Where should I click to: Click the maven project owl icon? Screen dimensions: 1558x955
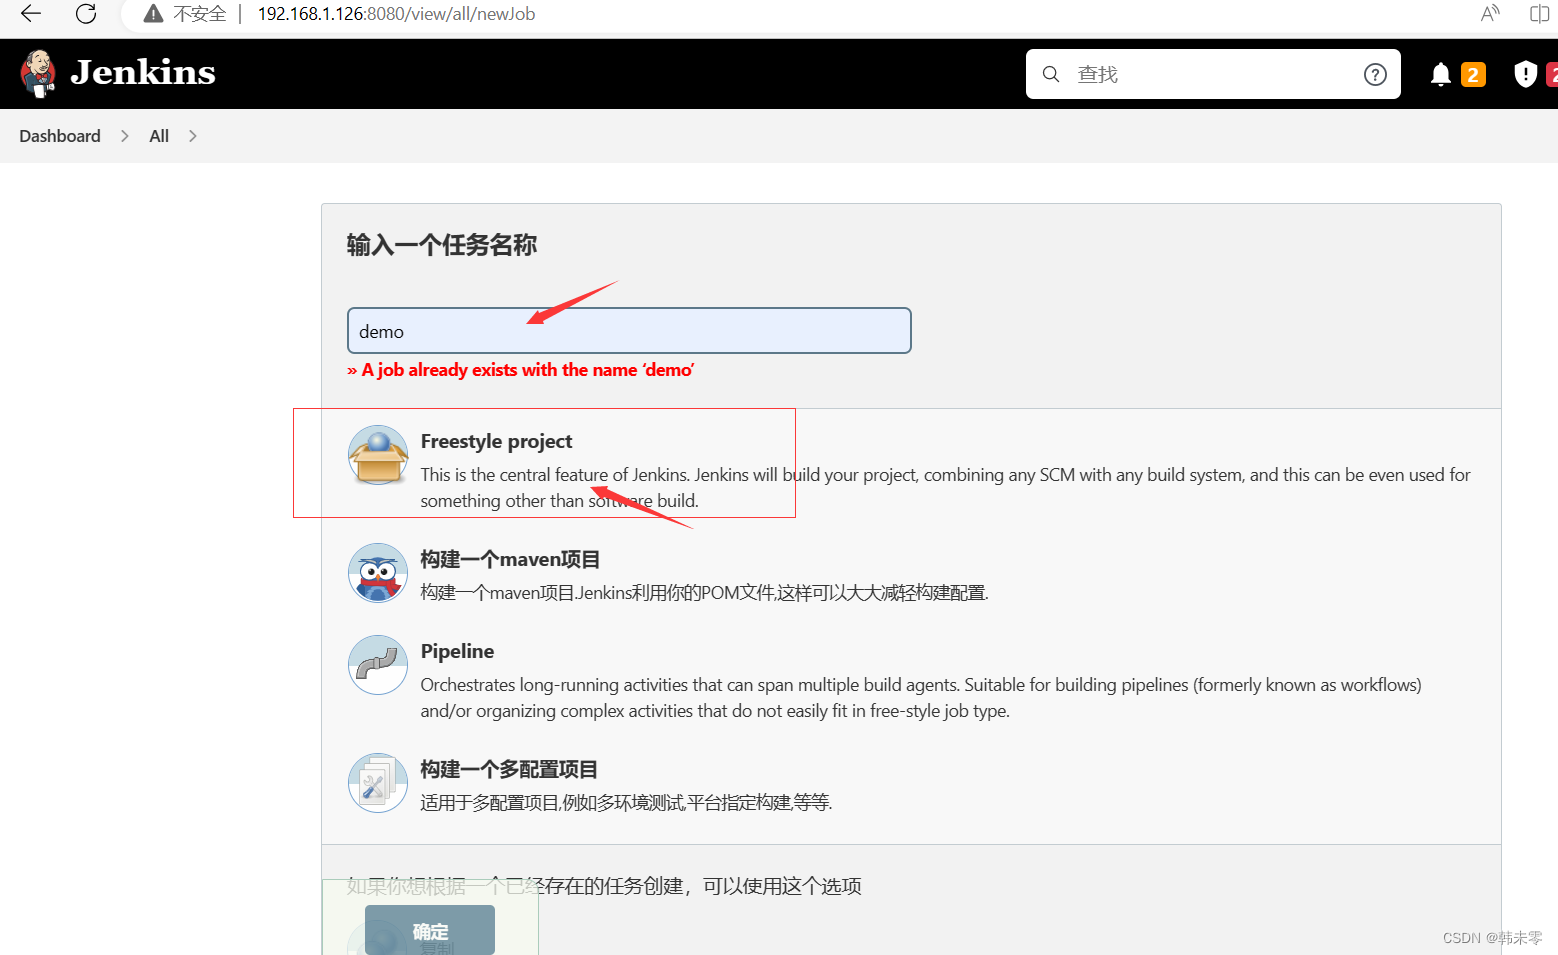(378, 573)
